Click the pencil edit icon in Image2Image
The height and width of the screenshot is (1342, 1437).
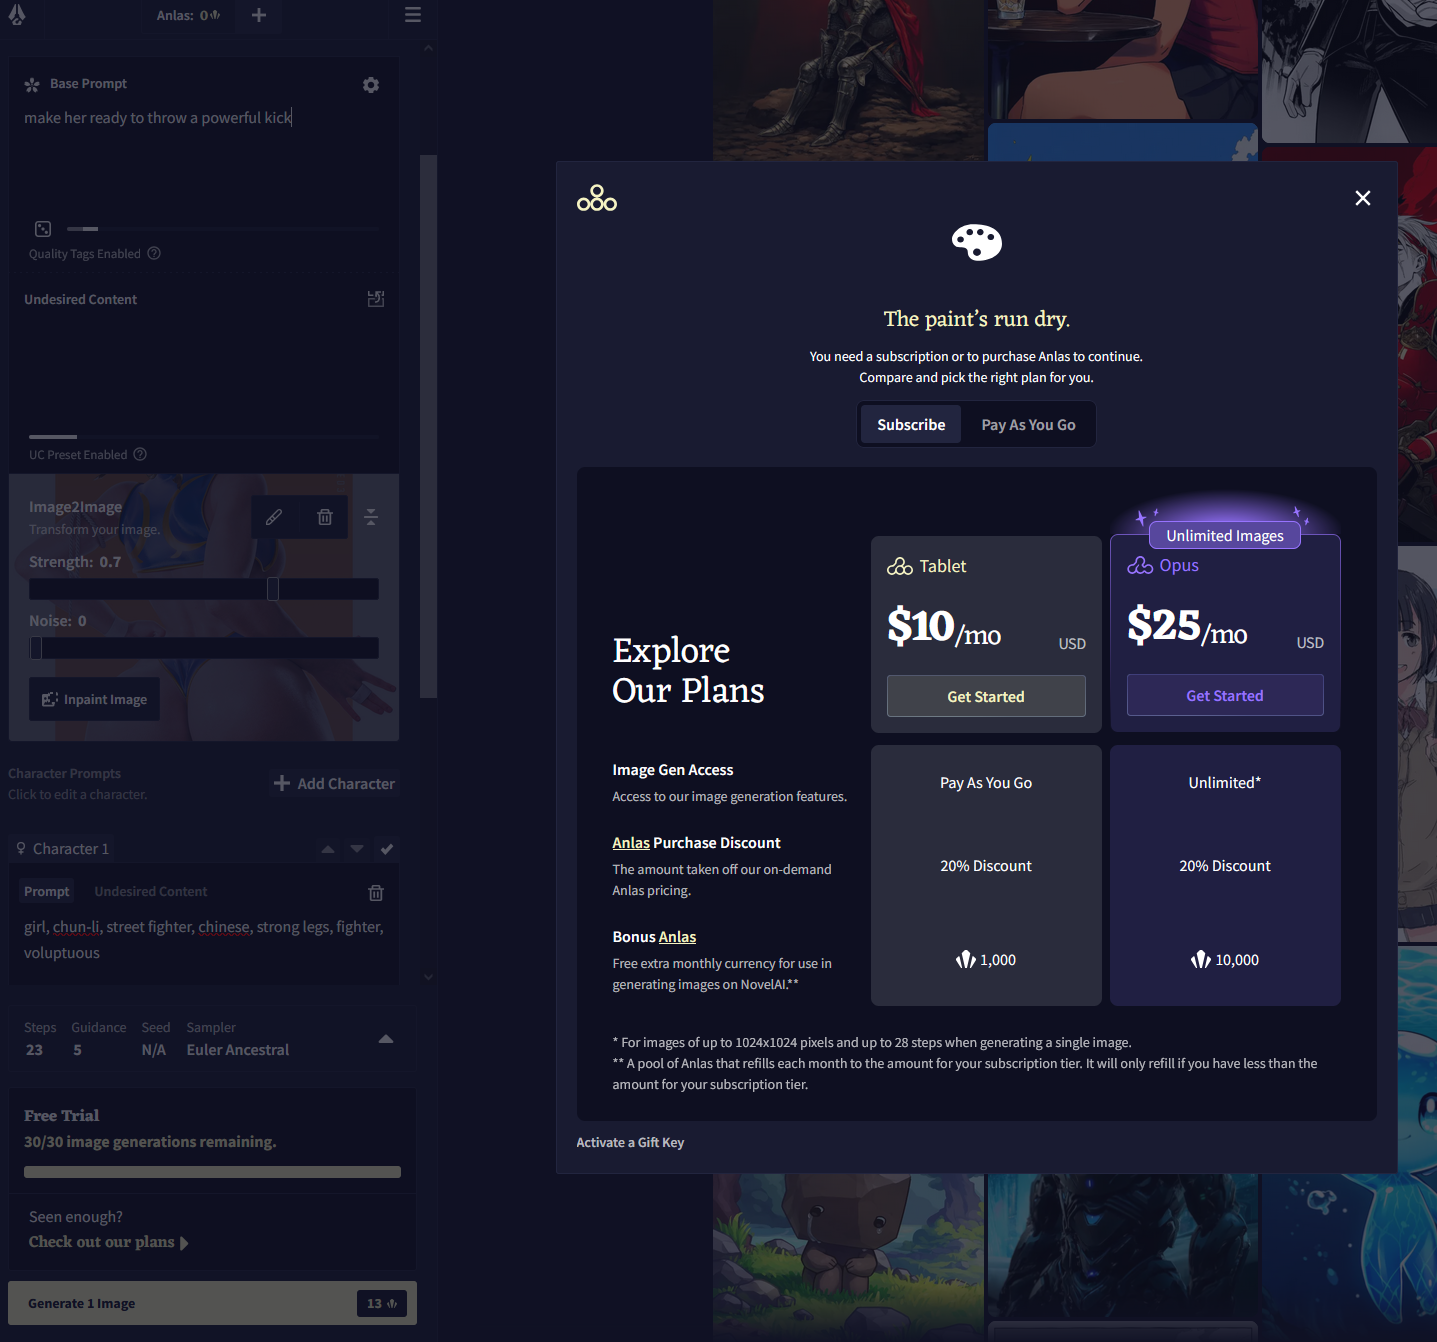[274, 517]
